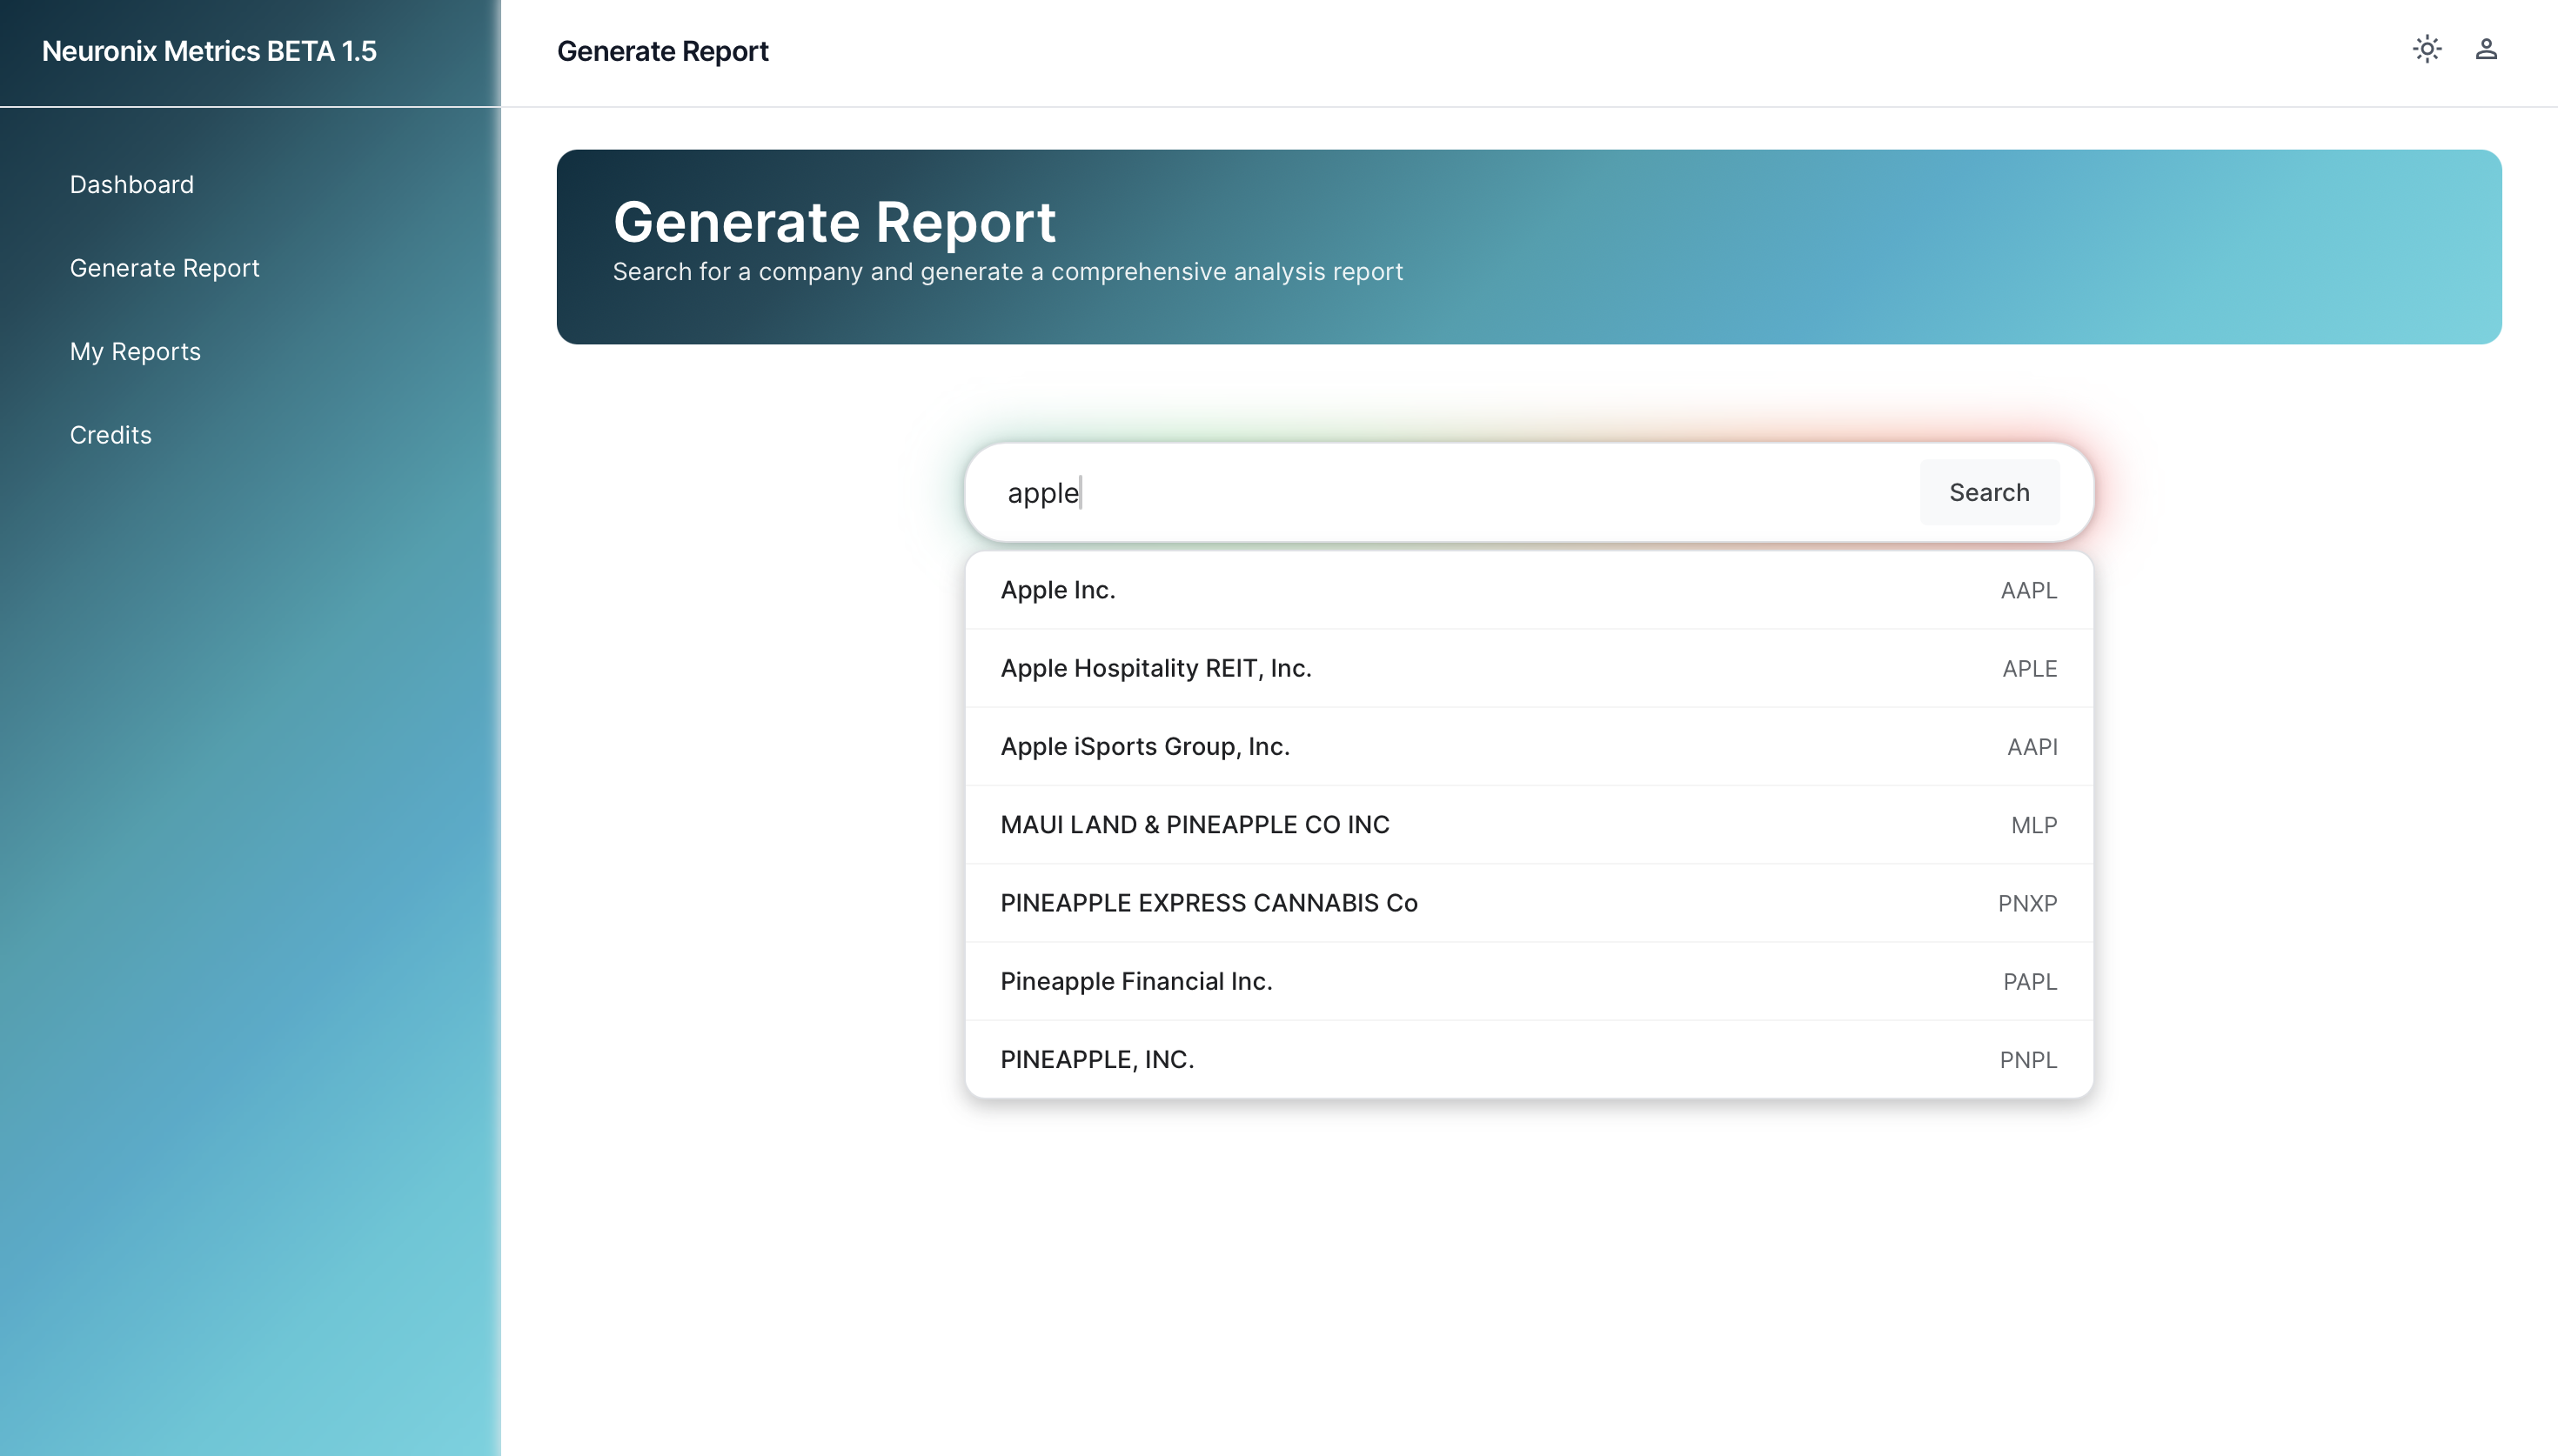Open the user profile icon
Screen dimensions: 2558x1456
click(x=2485, y=49)
